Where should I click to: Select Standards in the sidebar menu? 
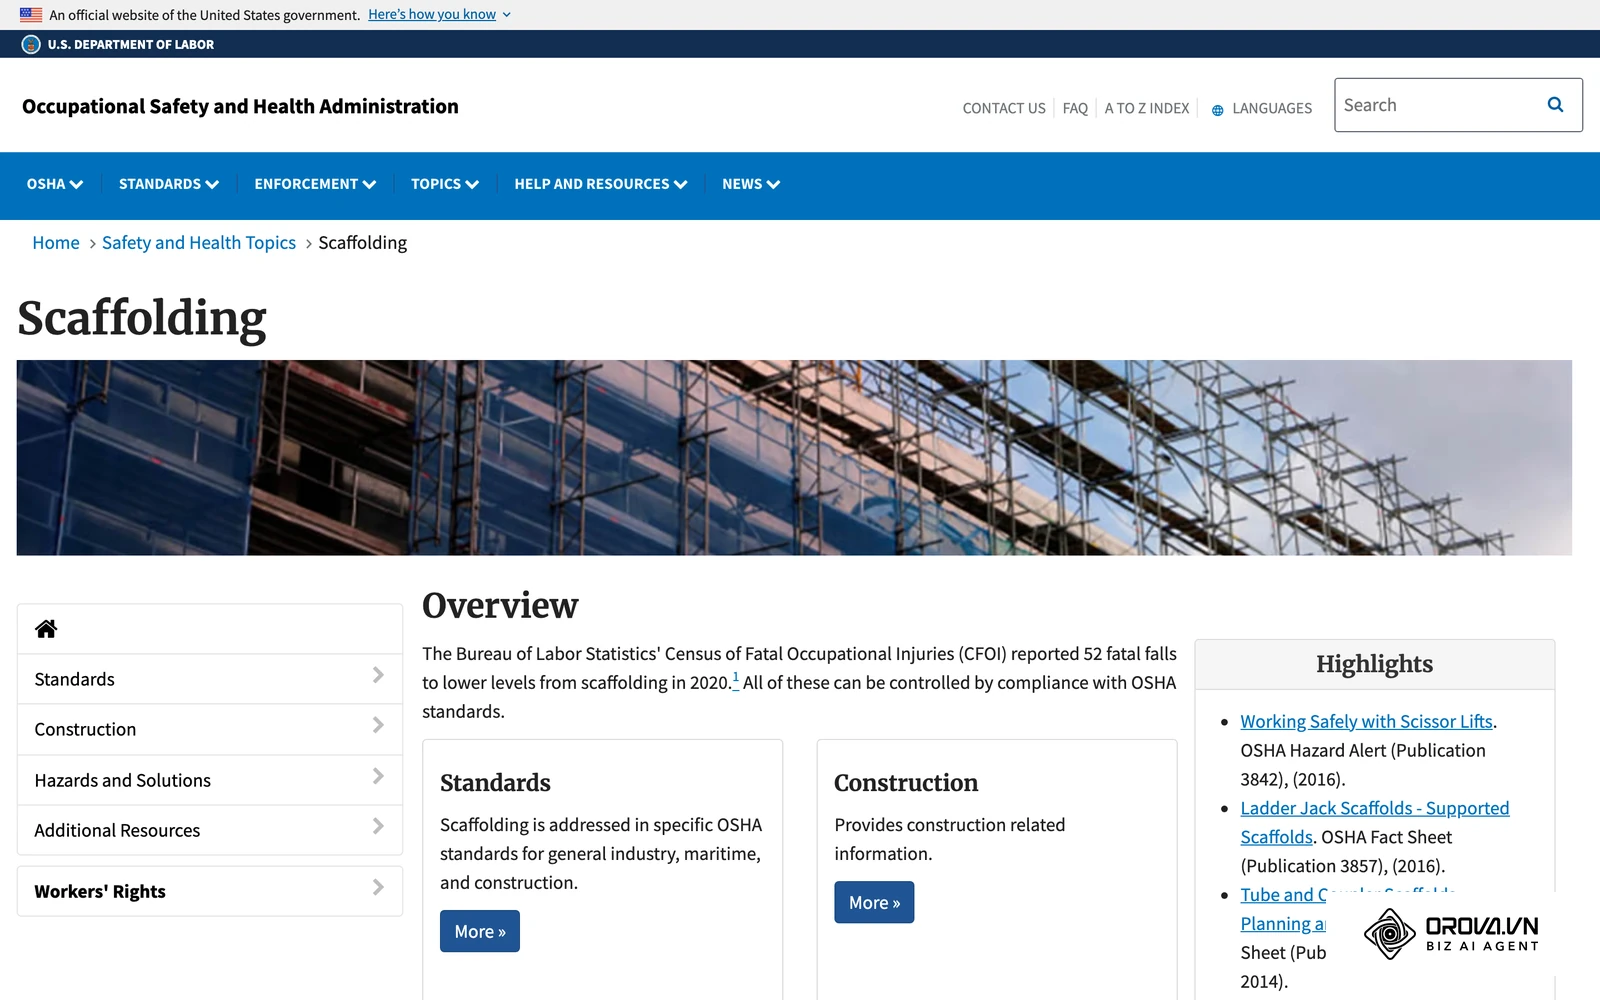(x=210, y=679)
